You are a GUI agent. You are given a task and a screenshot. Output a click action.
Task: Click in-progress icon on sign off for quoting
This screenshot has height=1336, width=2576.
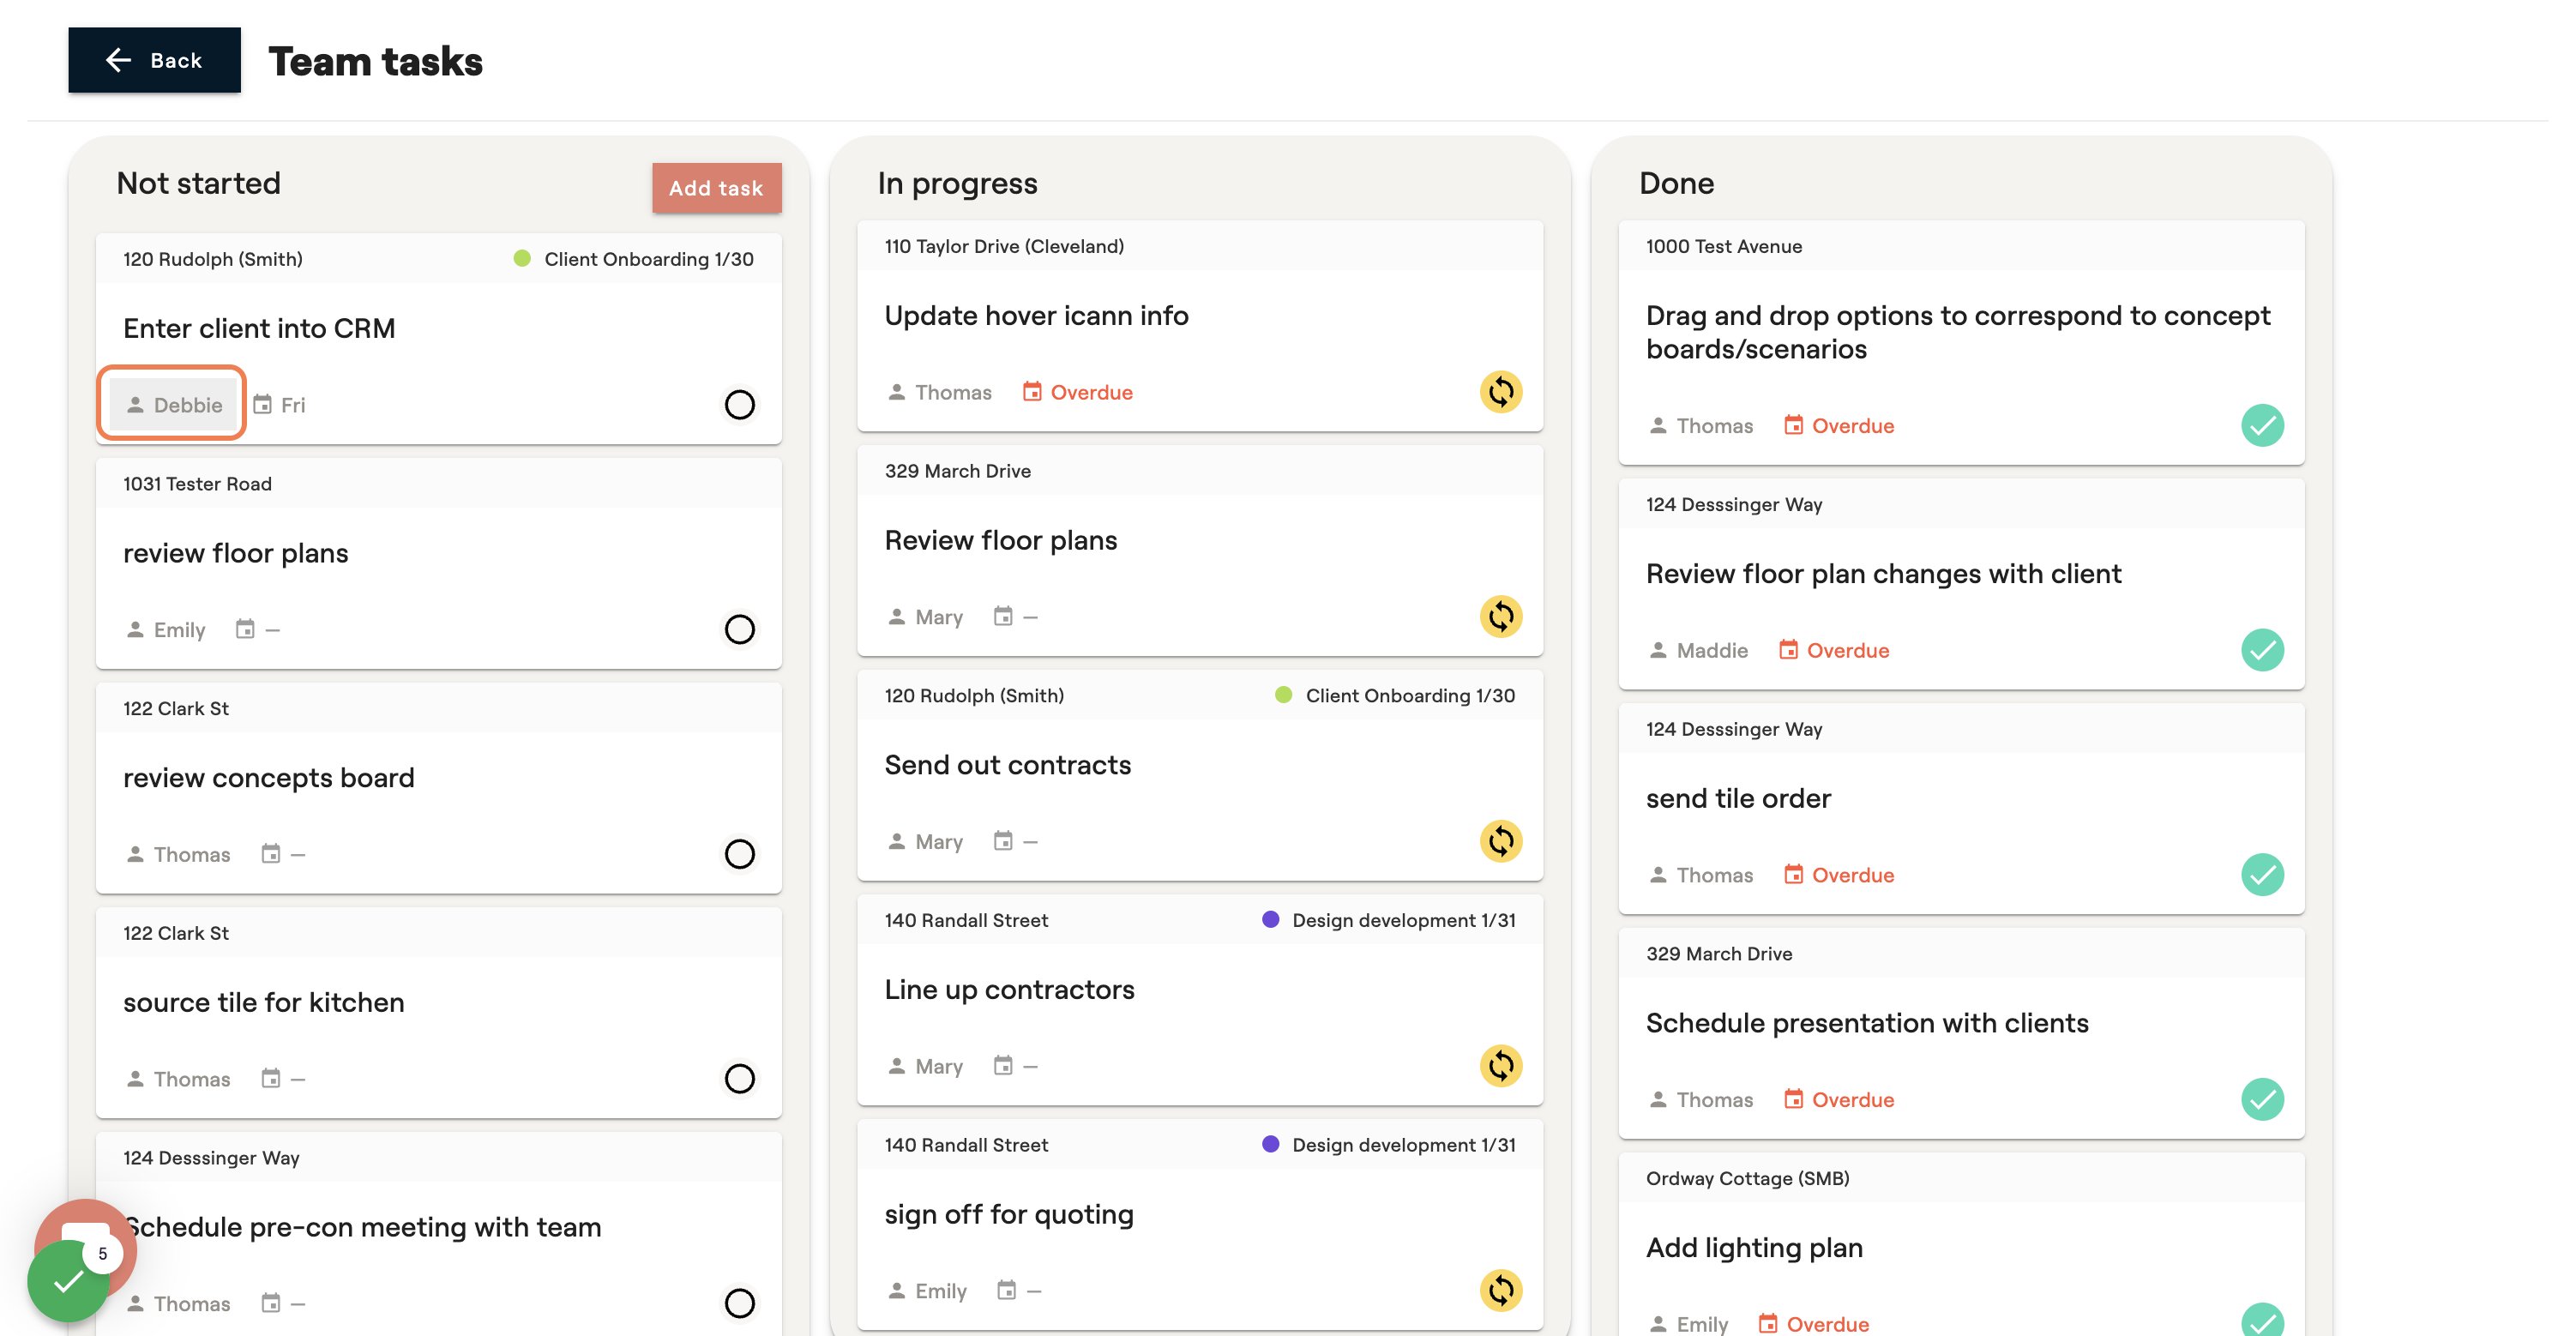click(x=1501, y=1291)
